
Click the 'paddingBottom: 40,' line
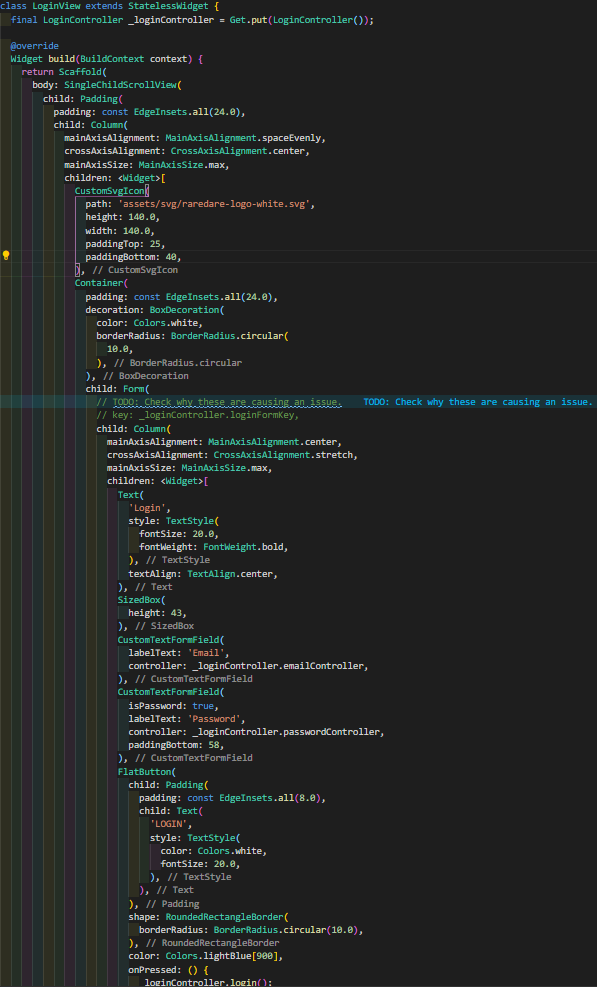[134, 257]
